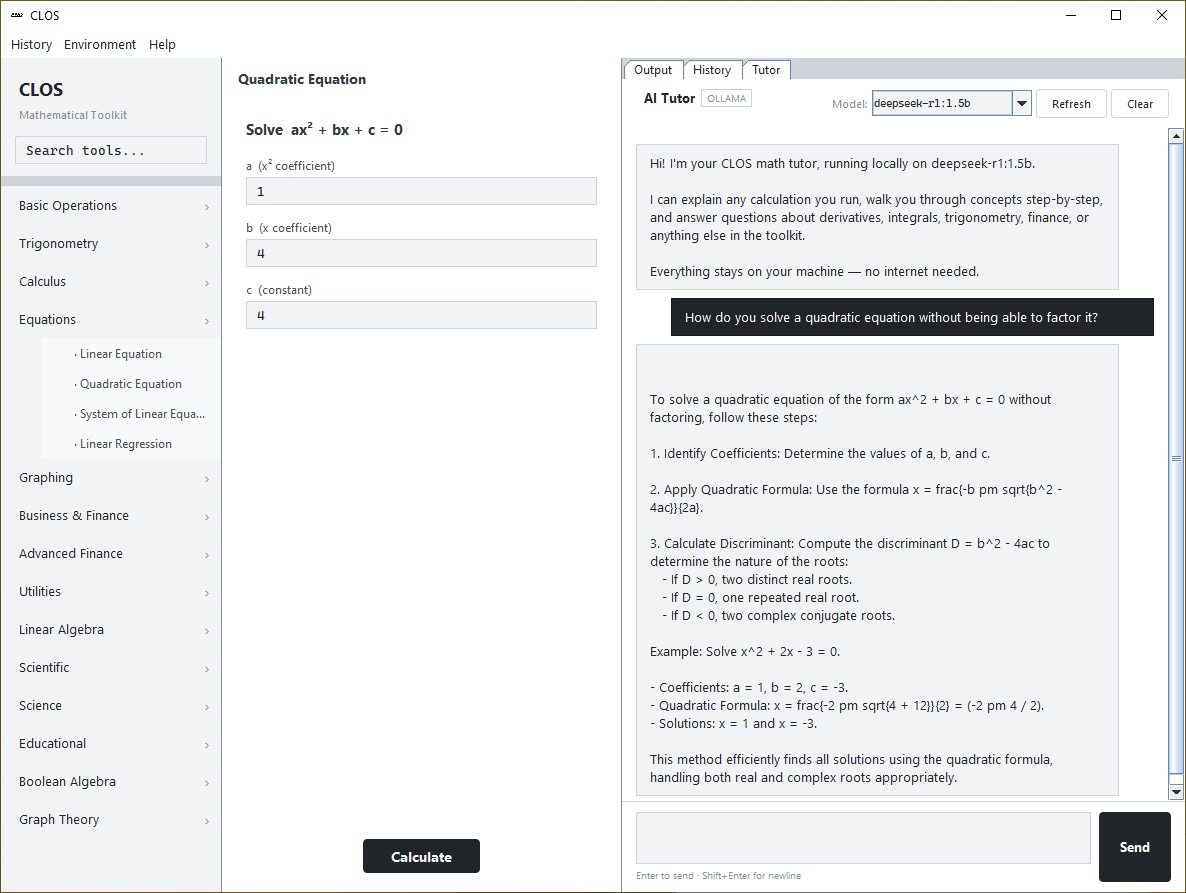This screenshot has width=1186, height=893.
Task: Click the chat vertical scrollbar thumb
Action: [1175, 458]
